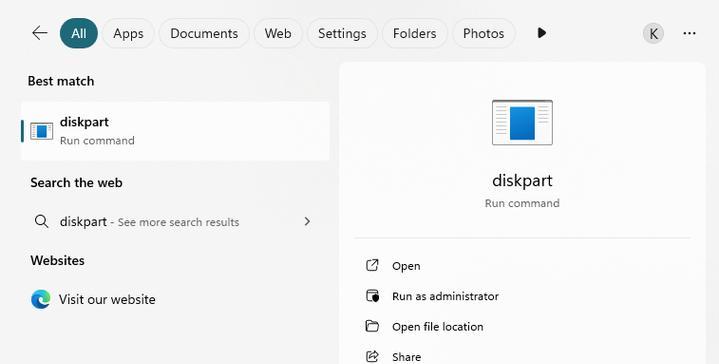Expand diskpart web results with the chevron
Viewport: 719px width, 364px height.
click(x=307, y=222)
